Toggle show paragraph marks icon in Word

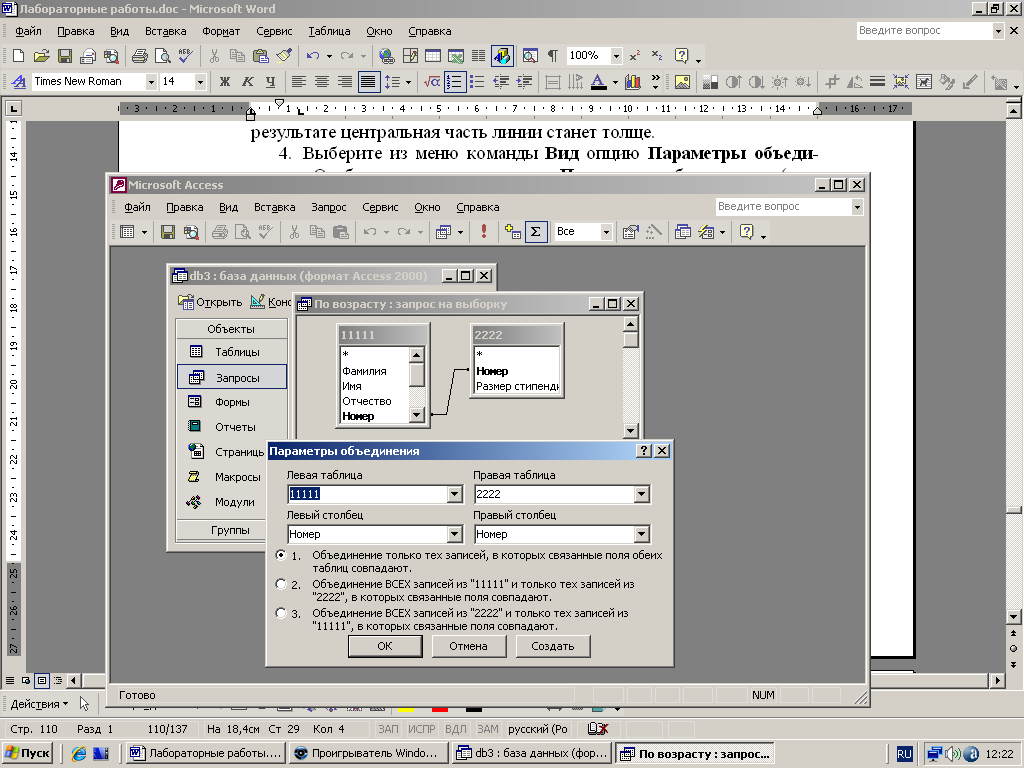pyautogui.click(x=552, y=56)
